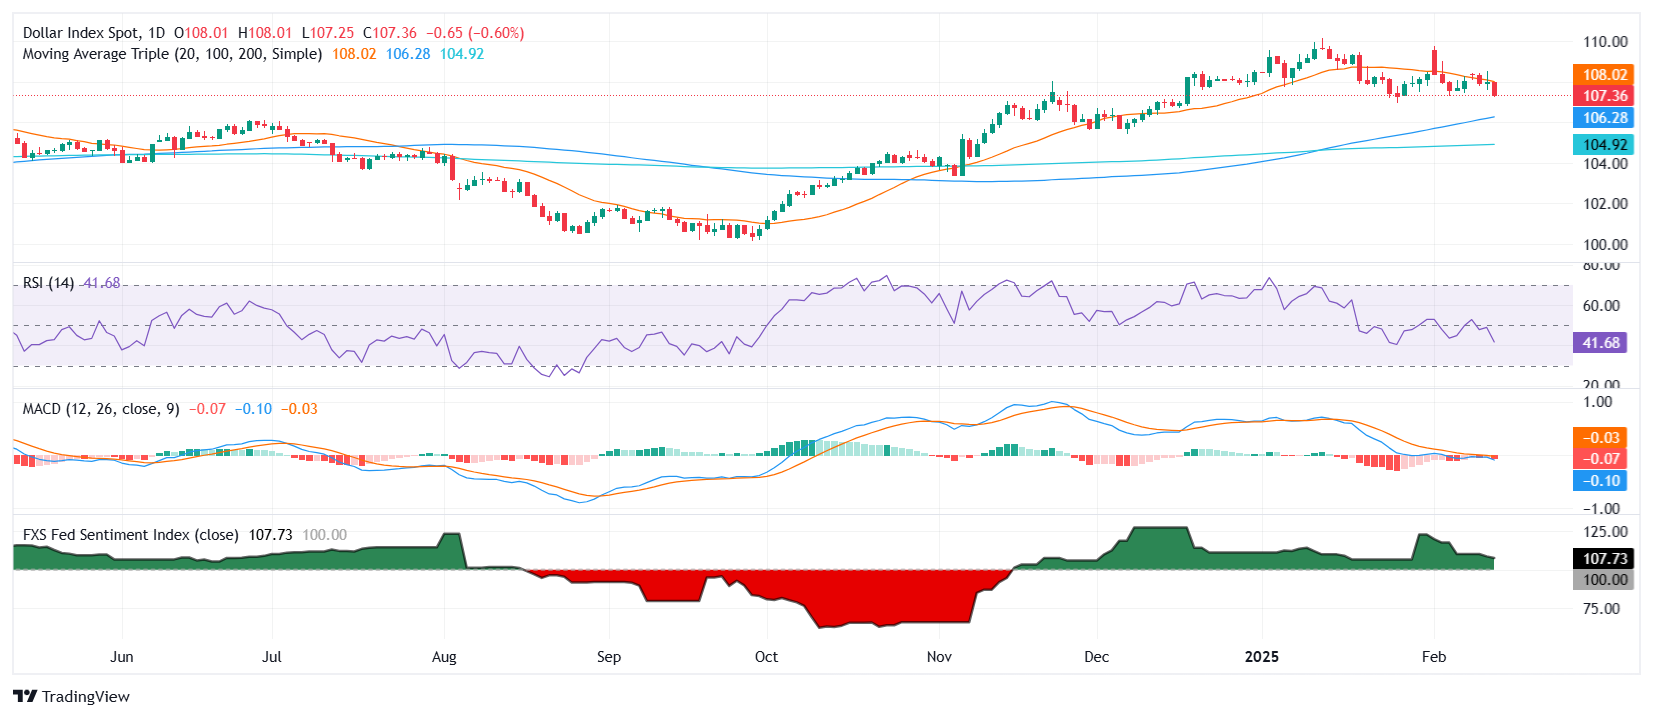Select the FXS Fed Sentiment Index label
The image size is (1653, 718).
pos(130,535)
